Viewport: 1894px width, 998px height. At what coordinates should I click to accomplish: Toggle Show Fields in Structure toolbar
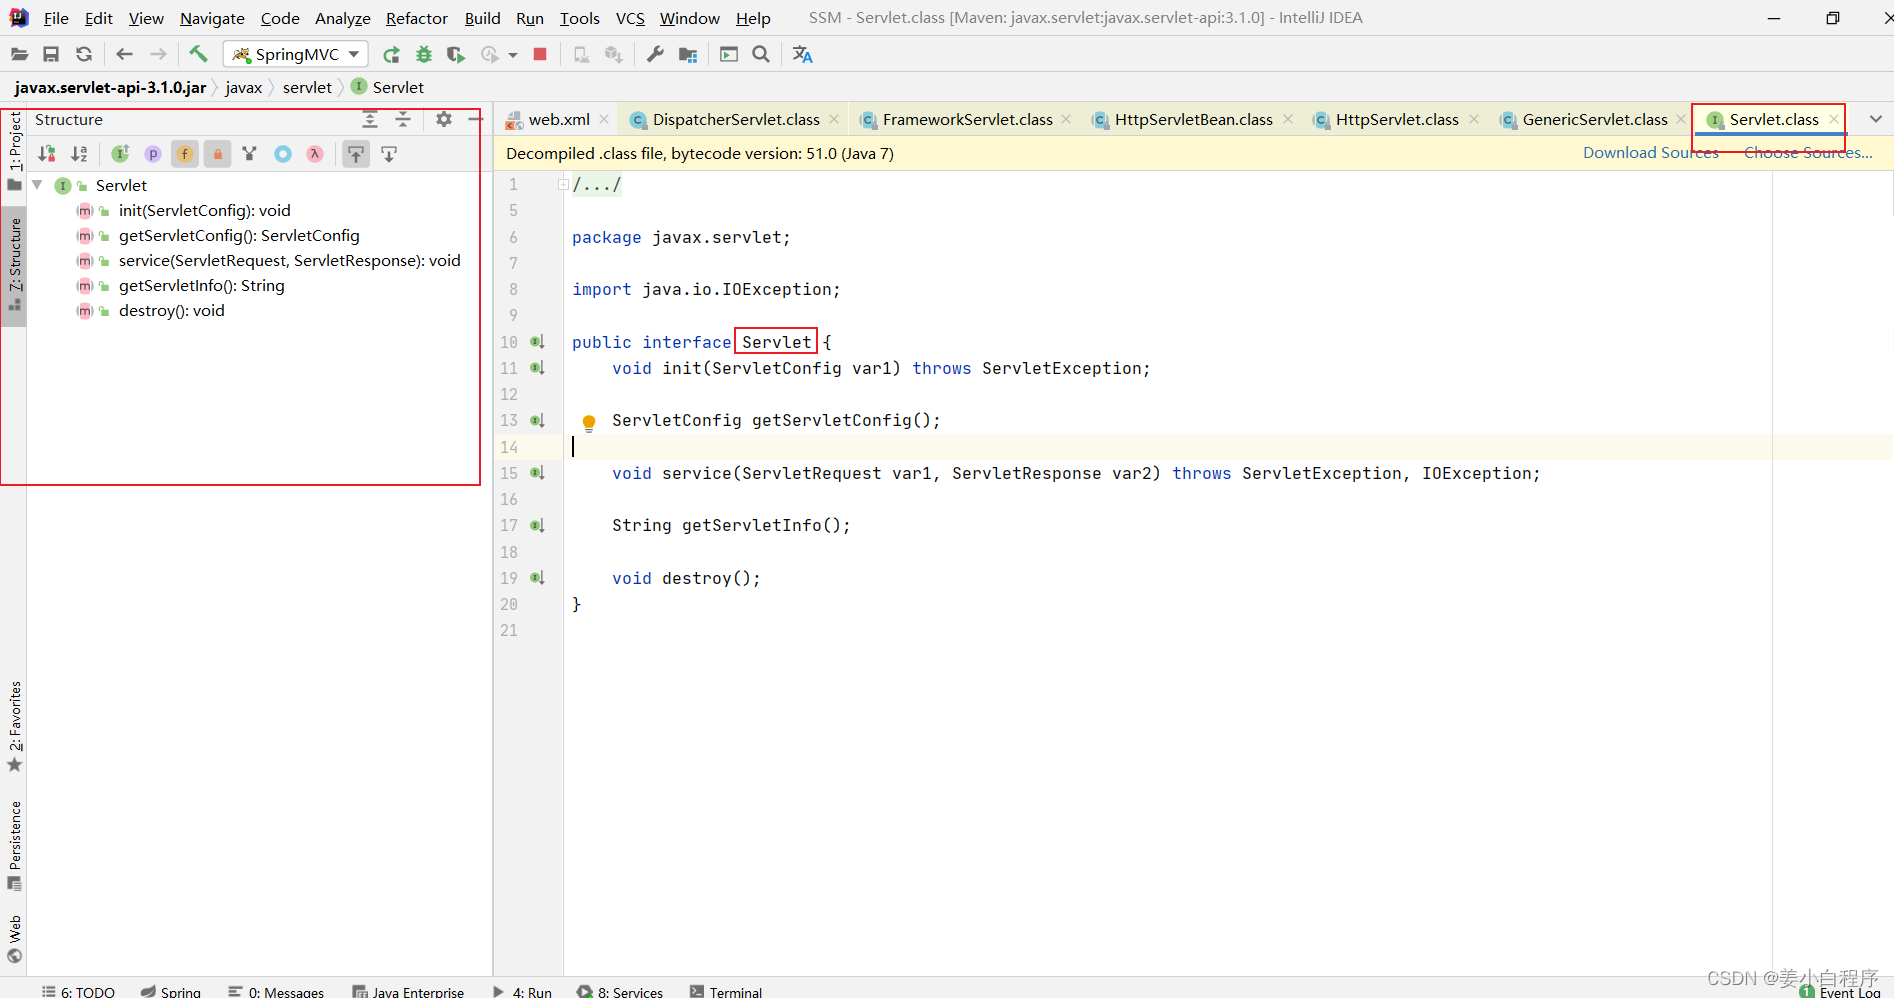(x=185, y=154)
